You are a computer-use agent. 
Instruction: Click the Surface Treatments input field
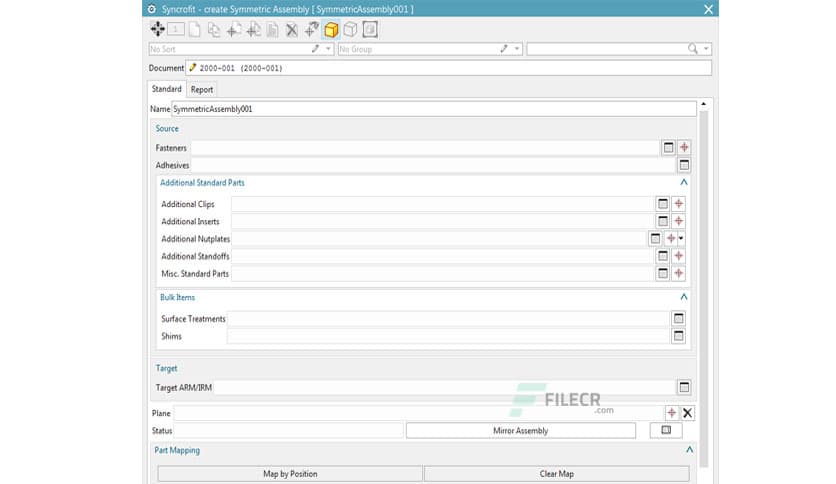[448, 319]
